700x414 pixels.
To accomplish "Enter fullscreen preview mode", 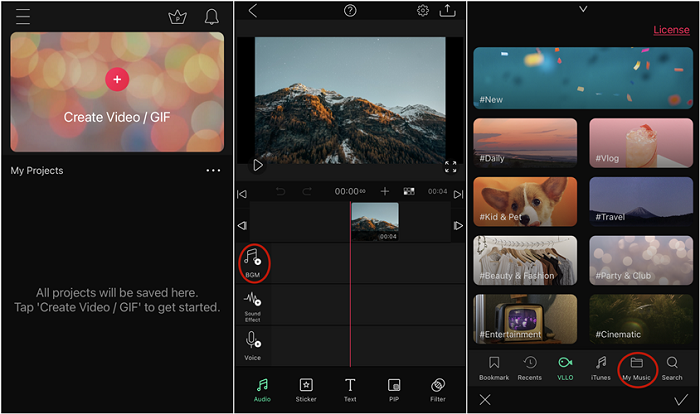I will pyautogui.click(x=450, y=166).
